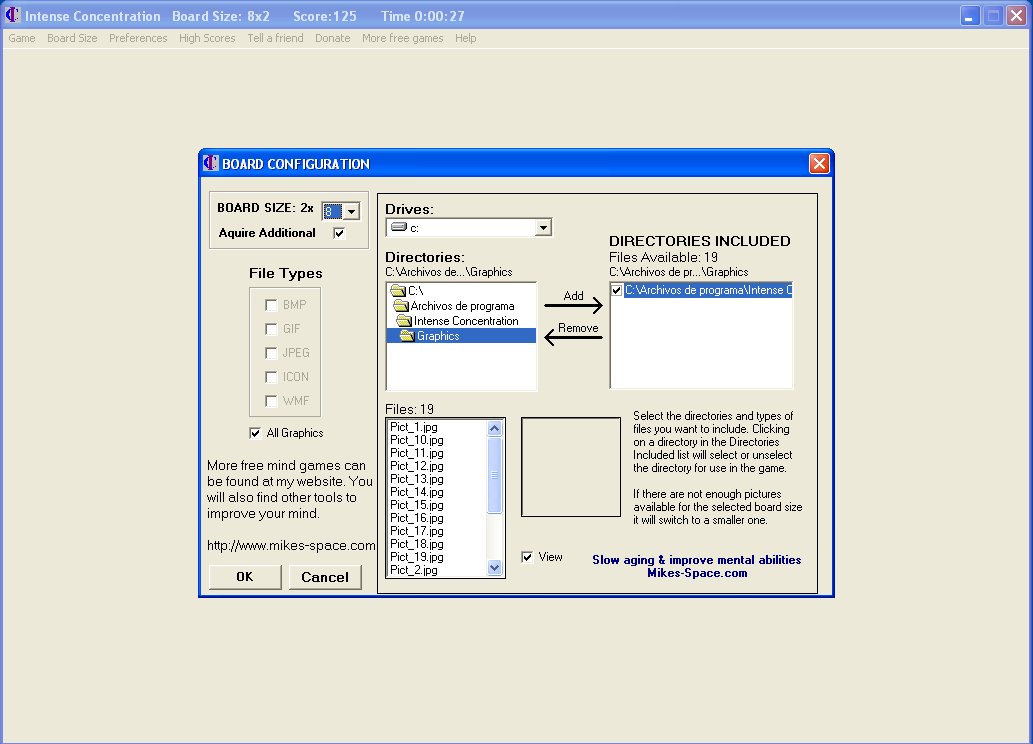This screenshot has height=744, width=1033.
Task: Minimize the Intense Concentration window
Action: pyautogui.click(x=970, y=15)
